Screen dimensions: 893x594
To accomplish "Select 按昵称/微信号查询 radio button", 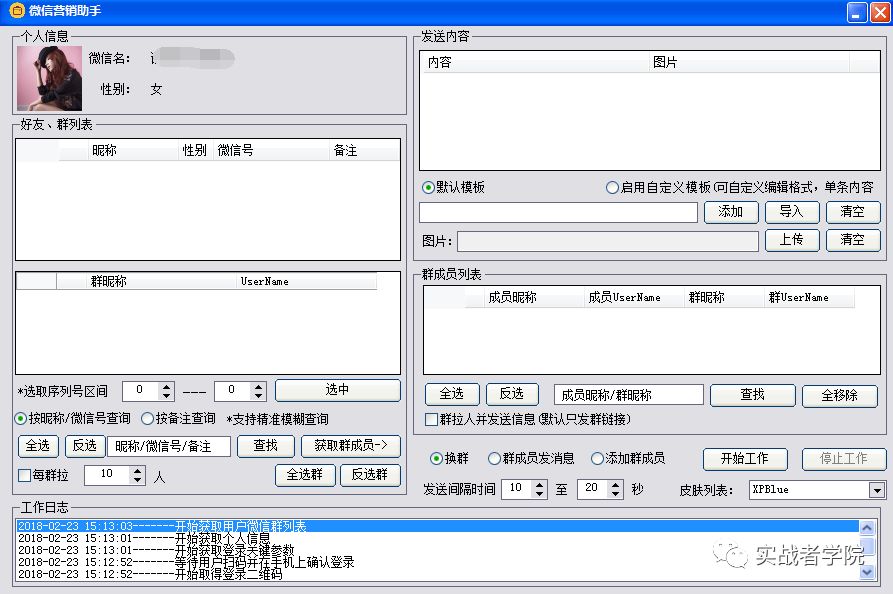I will pyautogui.click(x=21, y=419).
